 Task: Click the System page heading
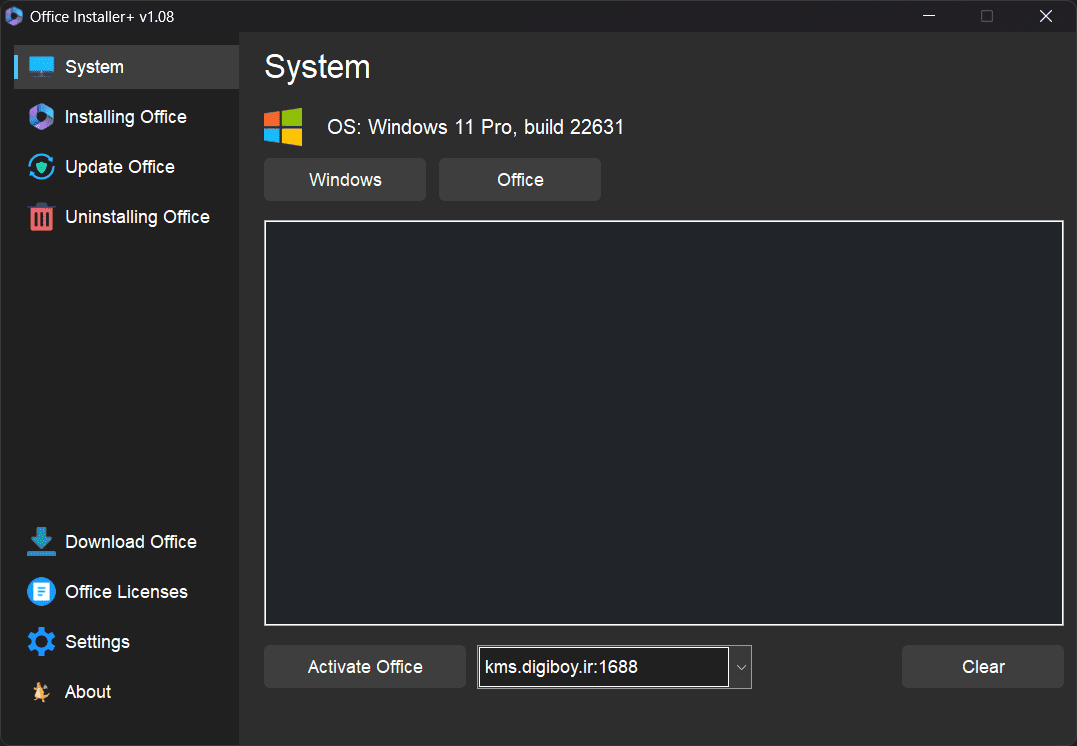pos(317,67)
